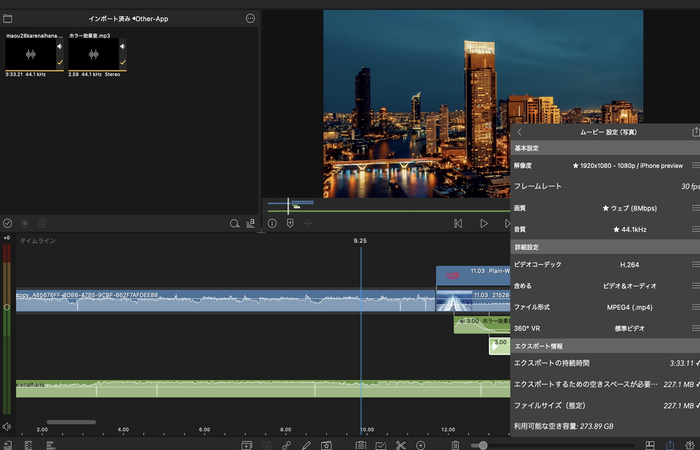Jump to start with skip-back button
700x450 pixels.
point(458,224)
